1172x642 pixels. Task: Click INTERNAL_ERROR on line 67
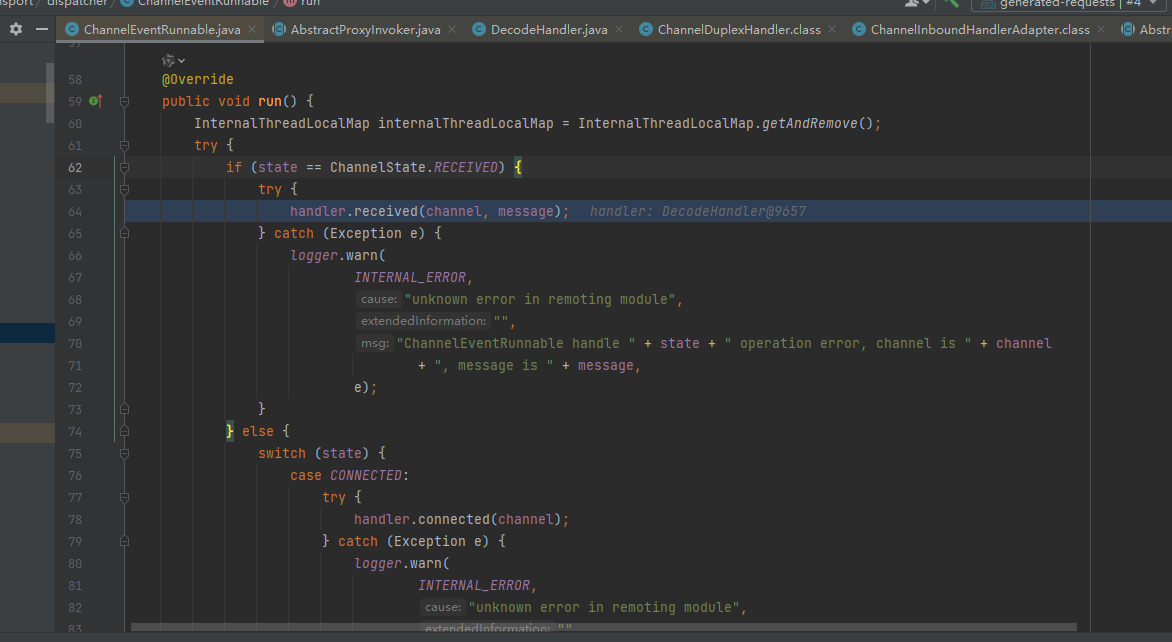[x=410, y=277]
